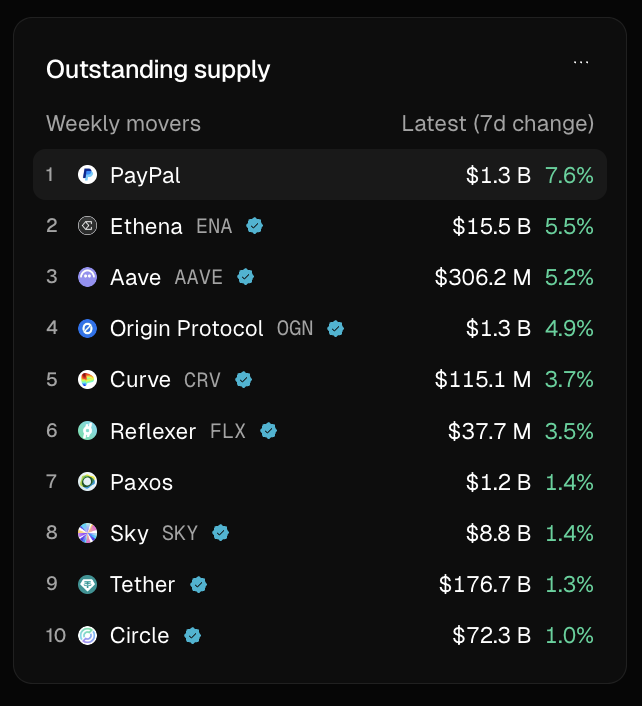The height and width of the screenshot is (706, 642).
Task: Click the Tether logo icon
Action: coord(87,584)
